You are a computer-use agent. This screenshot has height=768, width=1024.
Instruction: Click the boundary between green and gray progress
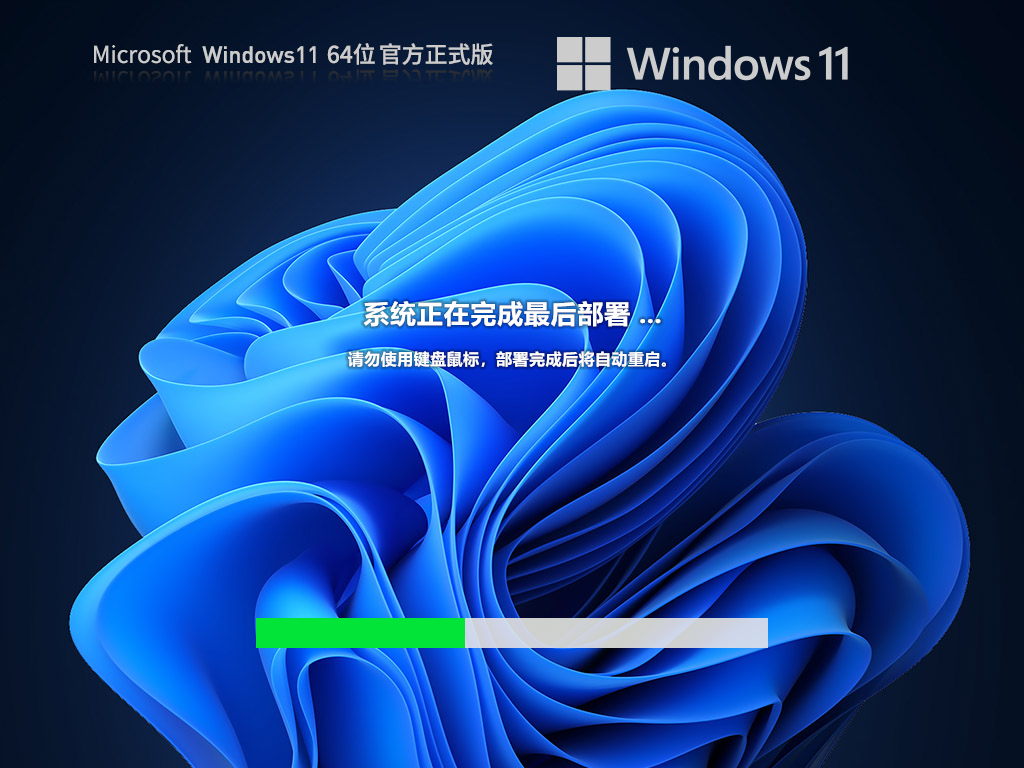464,633
